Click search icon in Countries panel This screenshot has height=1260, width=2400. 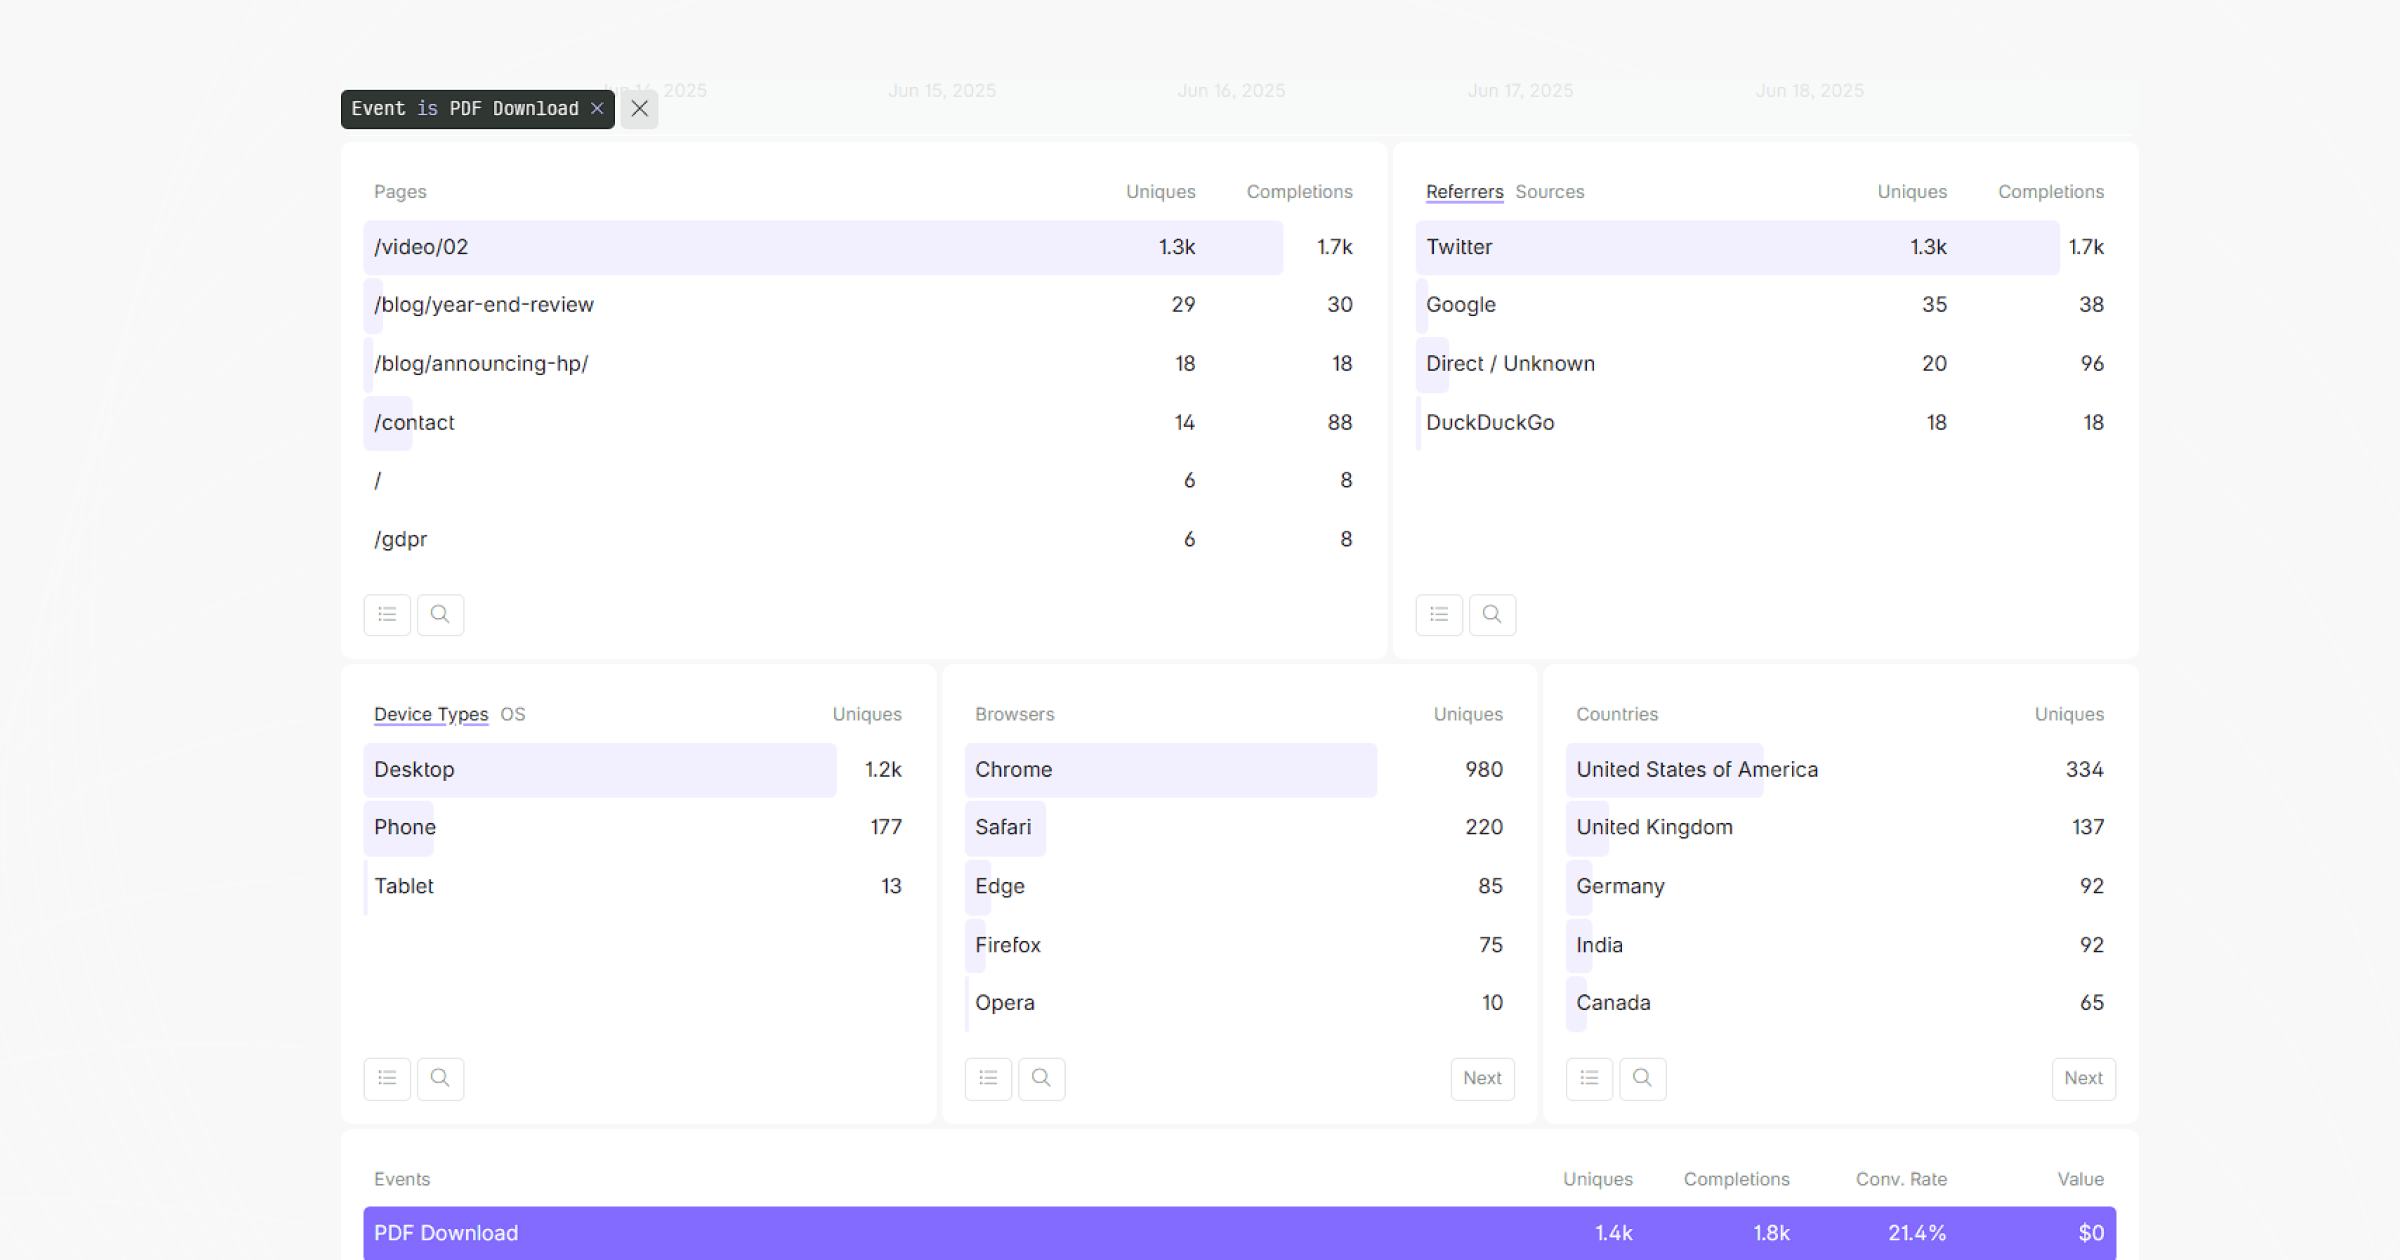pyautogui.click(x=1642, y=1078)
